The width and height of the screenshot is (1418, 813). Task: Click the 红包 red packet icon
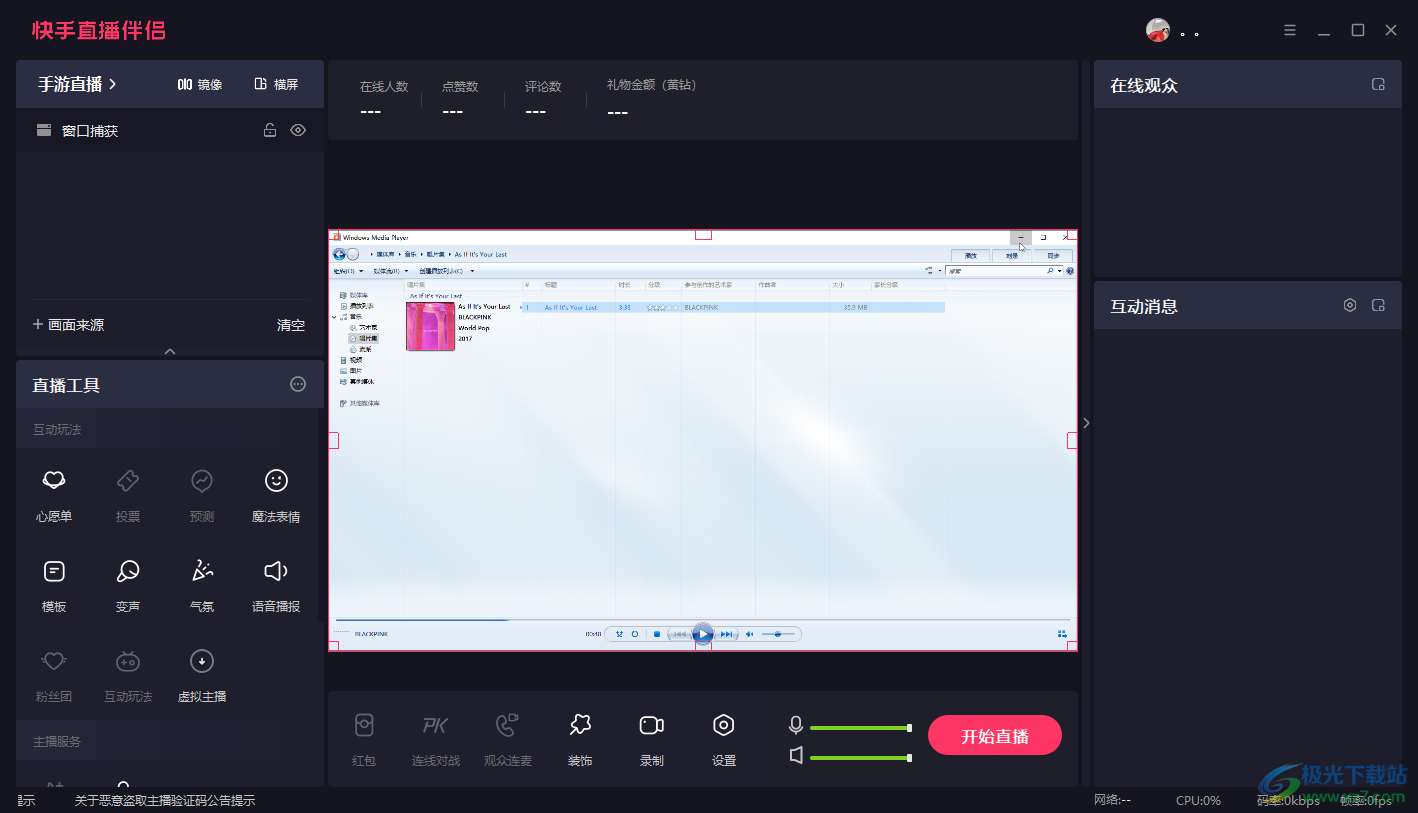364,726
